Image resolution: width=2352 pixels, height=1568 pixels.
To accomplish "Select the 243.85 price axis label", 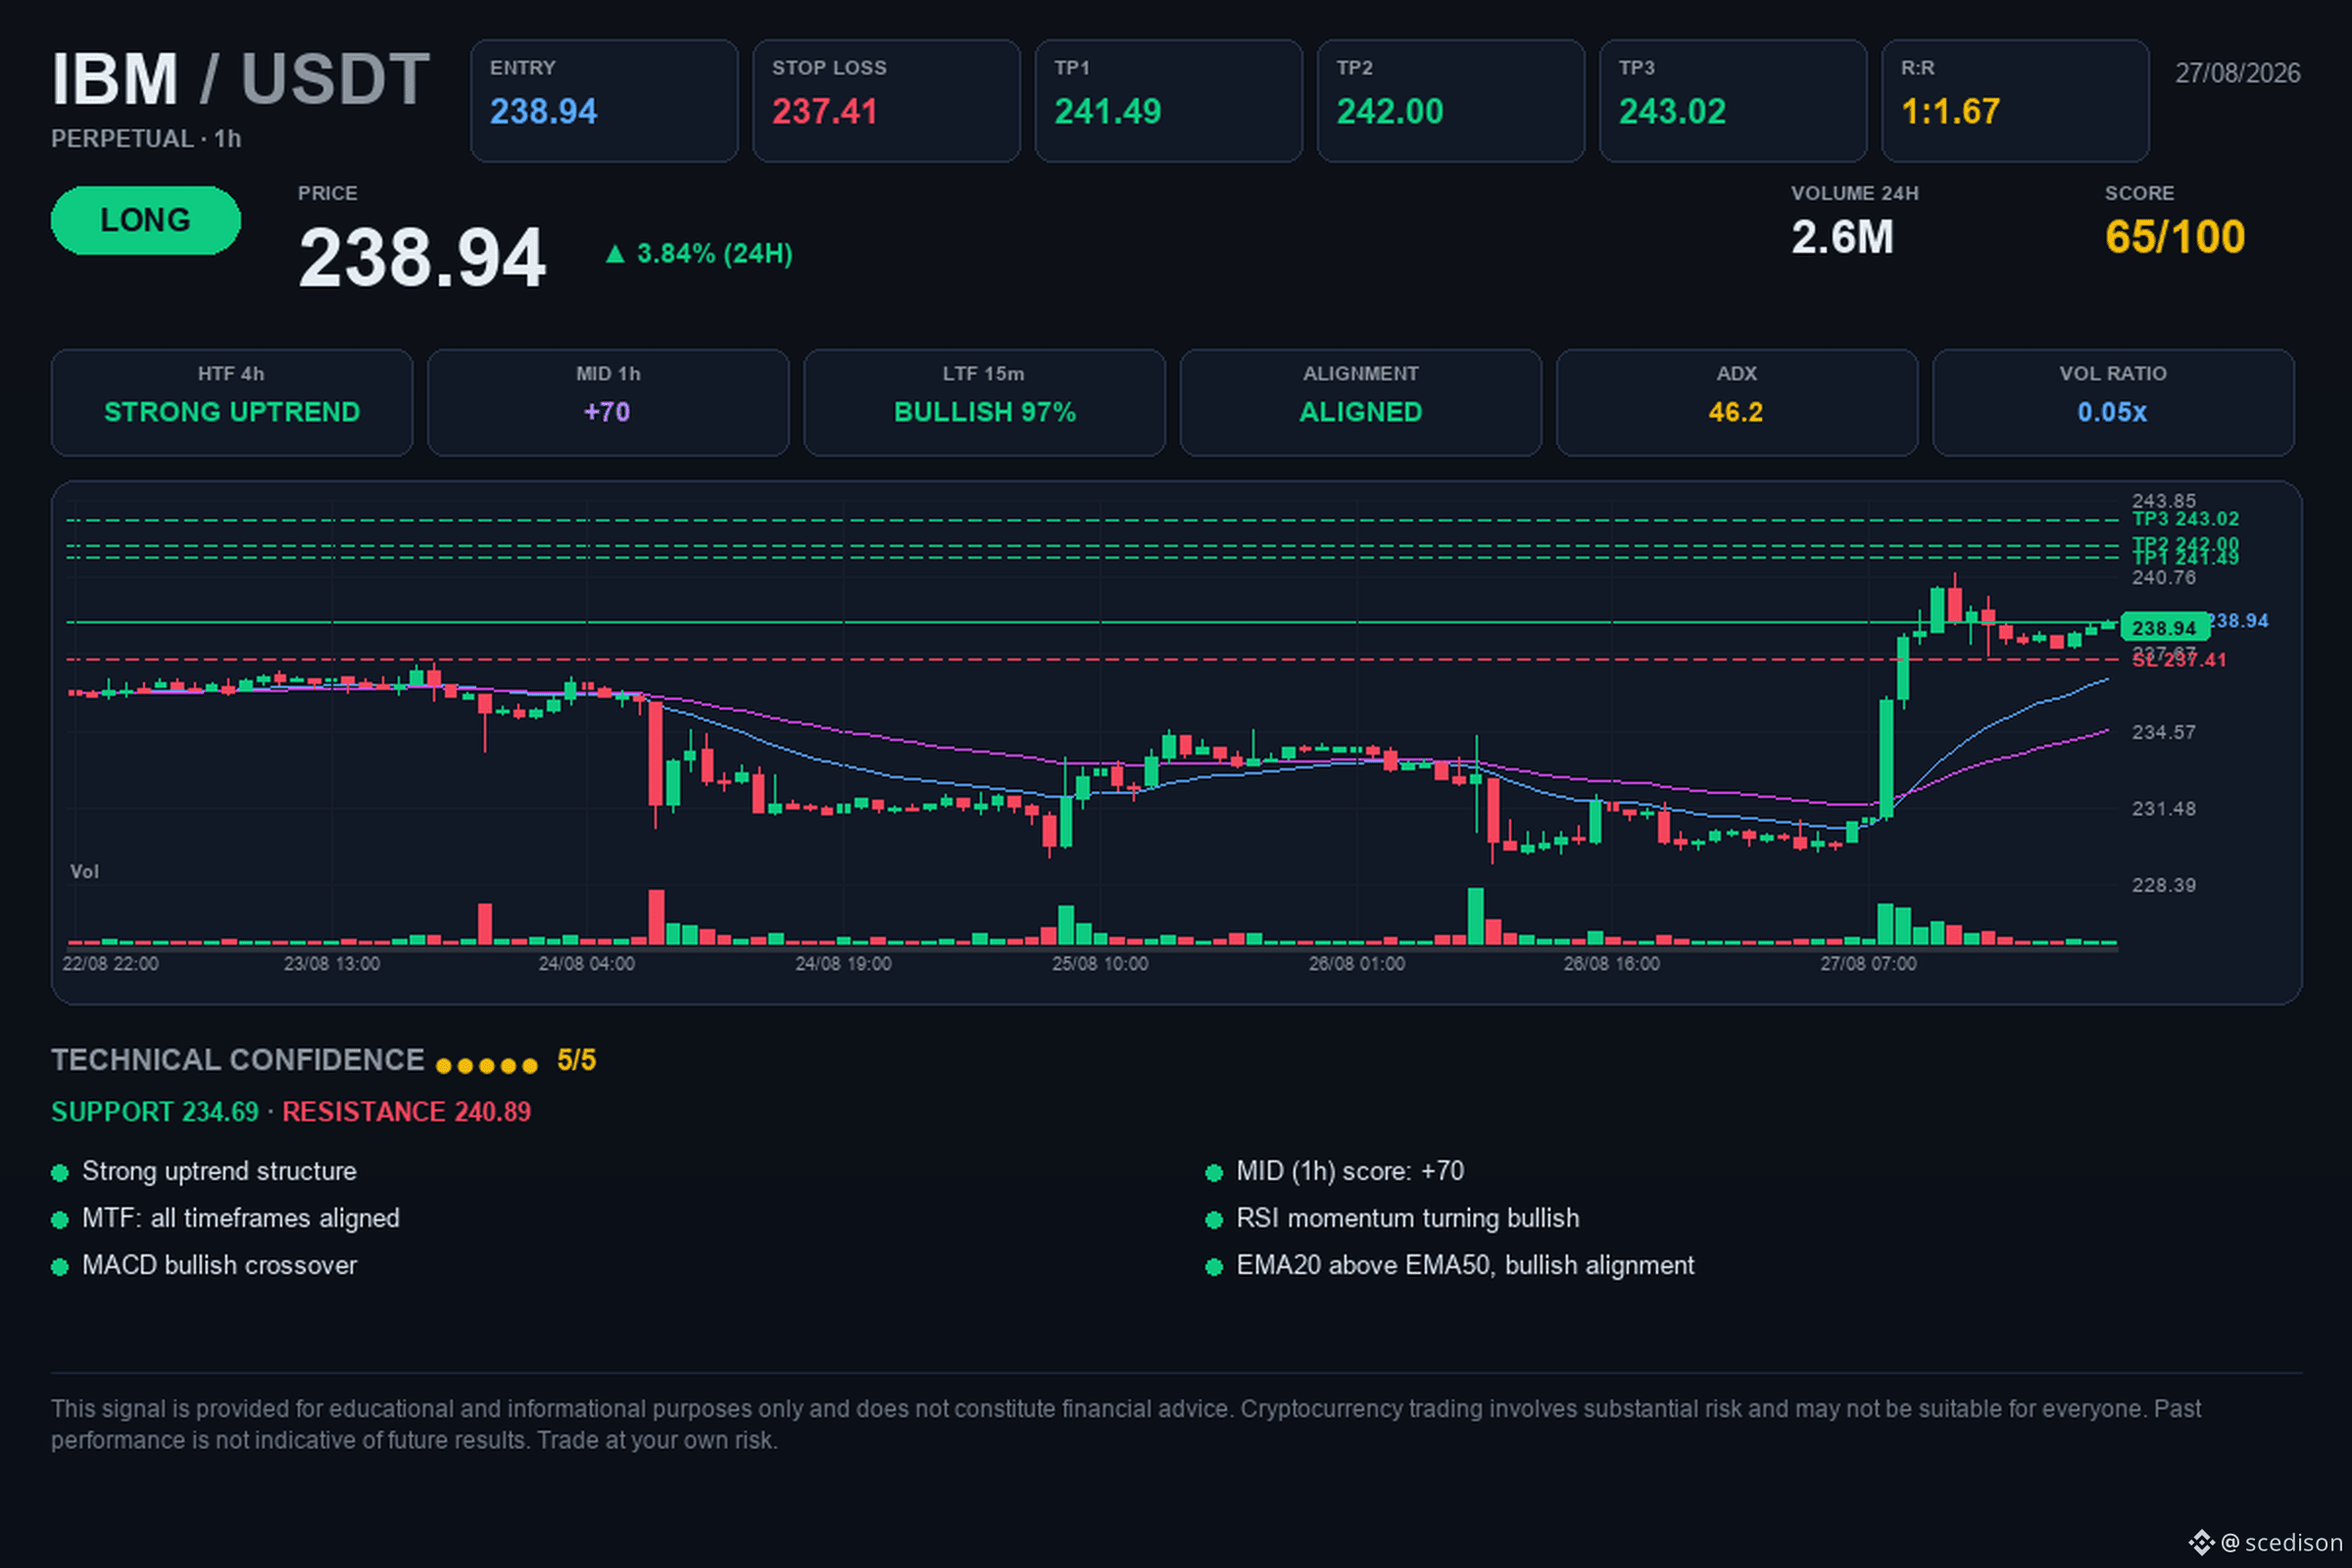I will (2163, 500).
